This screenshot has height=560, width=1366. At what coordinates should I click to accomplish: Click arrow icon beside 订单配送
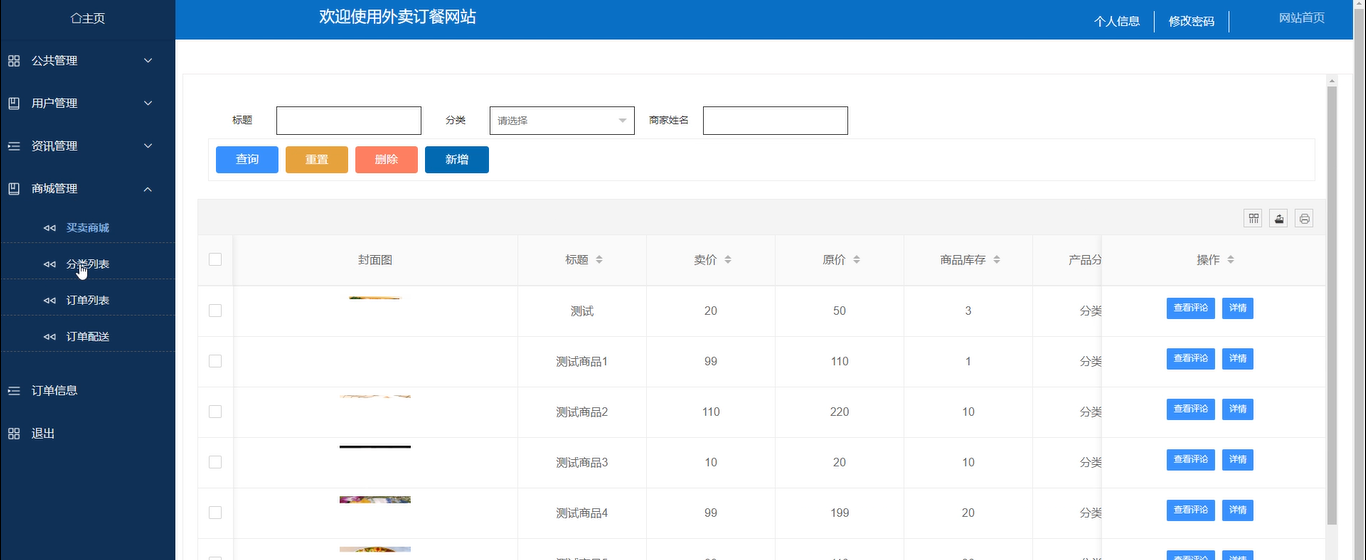tap(50, 337)
